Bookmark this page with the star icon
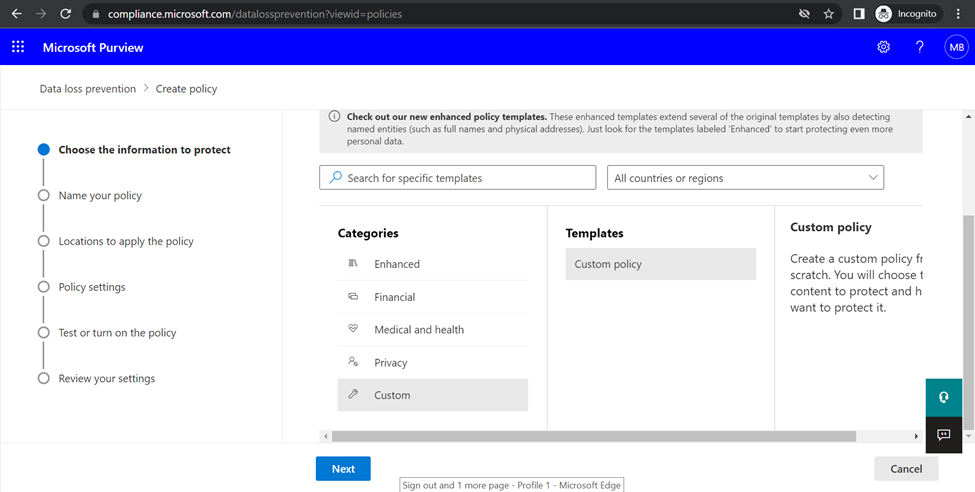This screenshot has height=492, width=975. (x=828, y=14)
